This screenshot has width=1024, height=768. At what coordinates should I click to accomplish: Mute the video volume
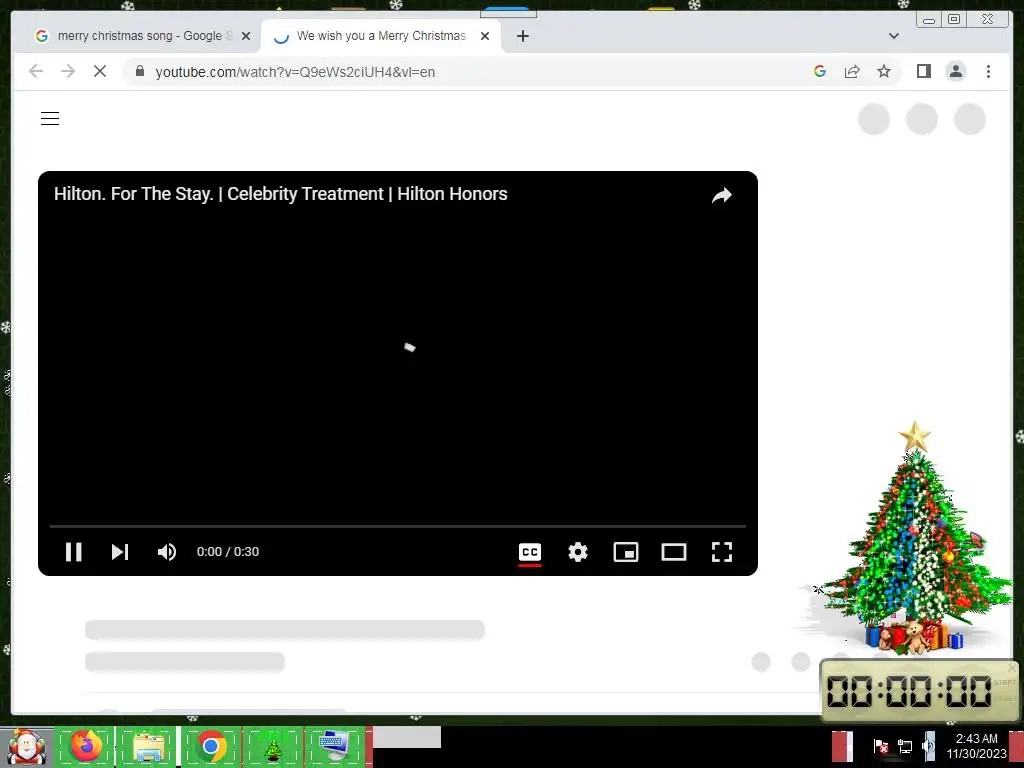[167, 552]
